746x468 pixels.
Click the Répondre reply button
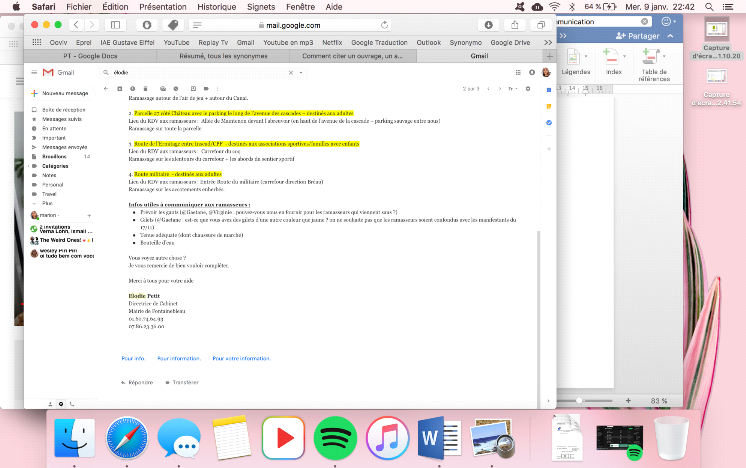tap(137, 382)
